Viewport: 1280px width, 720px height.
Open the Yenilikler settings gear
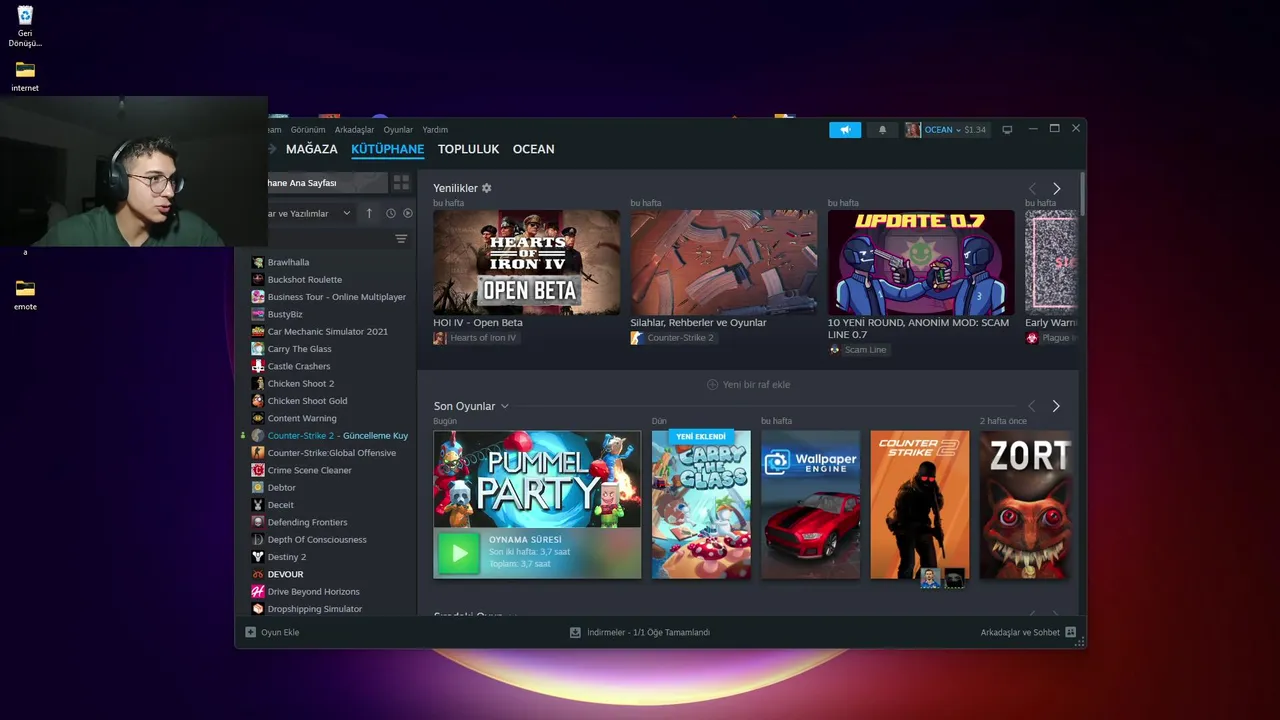(487, 188)
